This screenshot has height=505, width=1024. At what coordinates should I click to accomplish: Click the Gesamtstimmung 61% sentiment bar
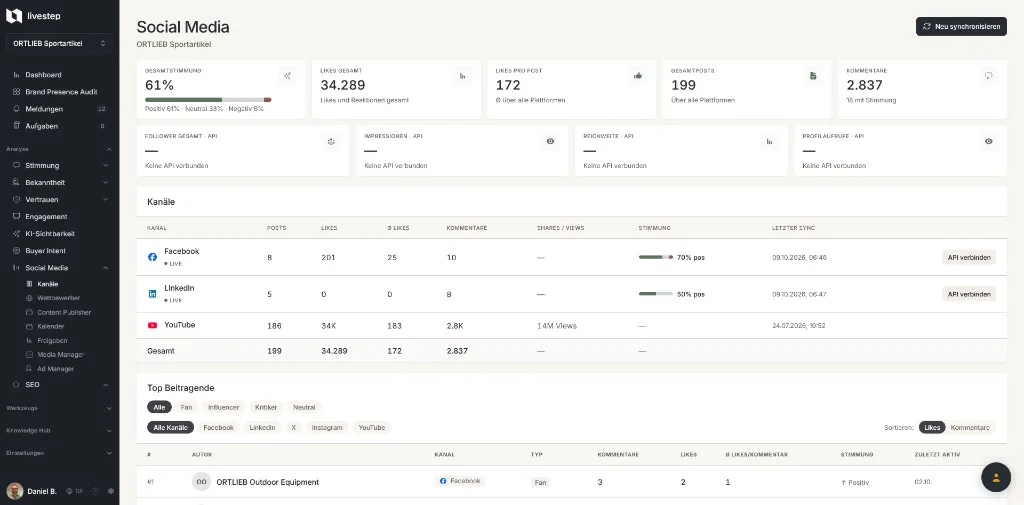(208, 100)
